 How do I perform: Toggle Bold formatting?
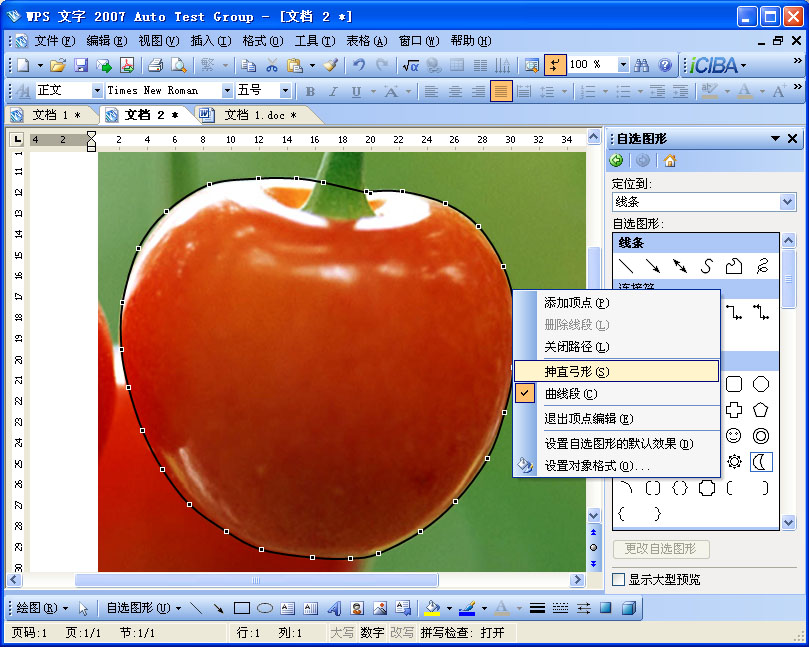point(310,90)
